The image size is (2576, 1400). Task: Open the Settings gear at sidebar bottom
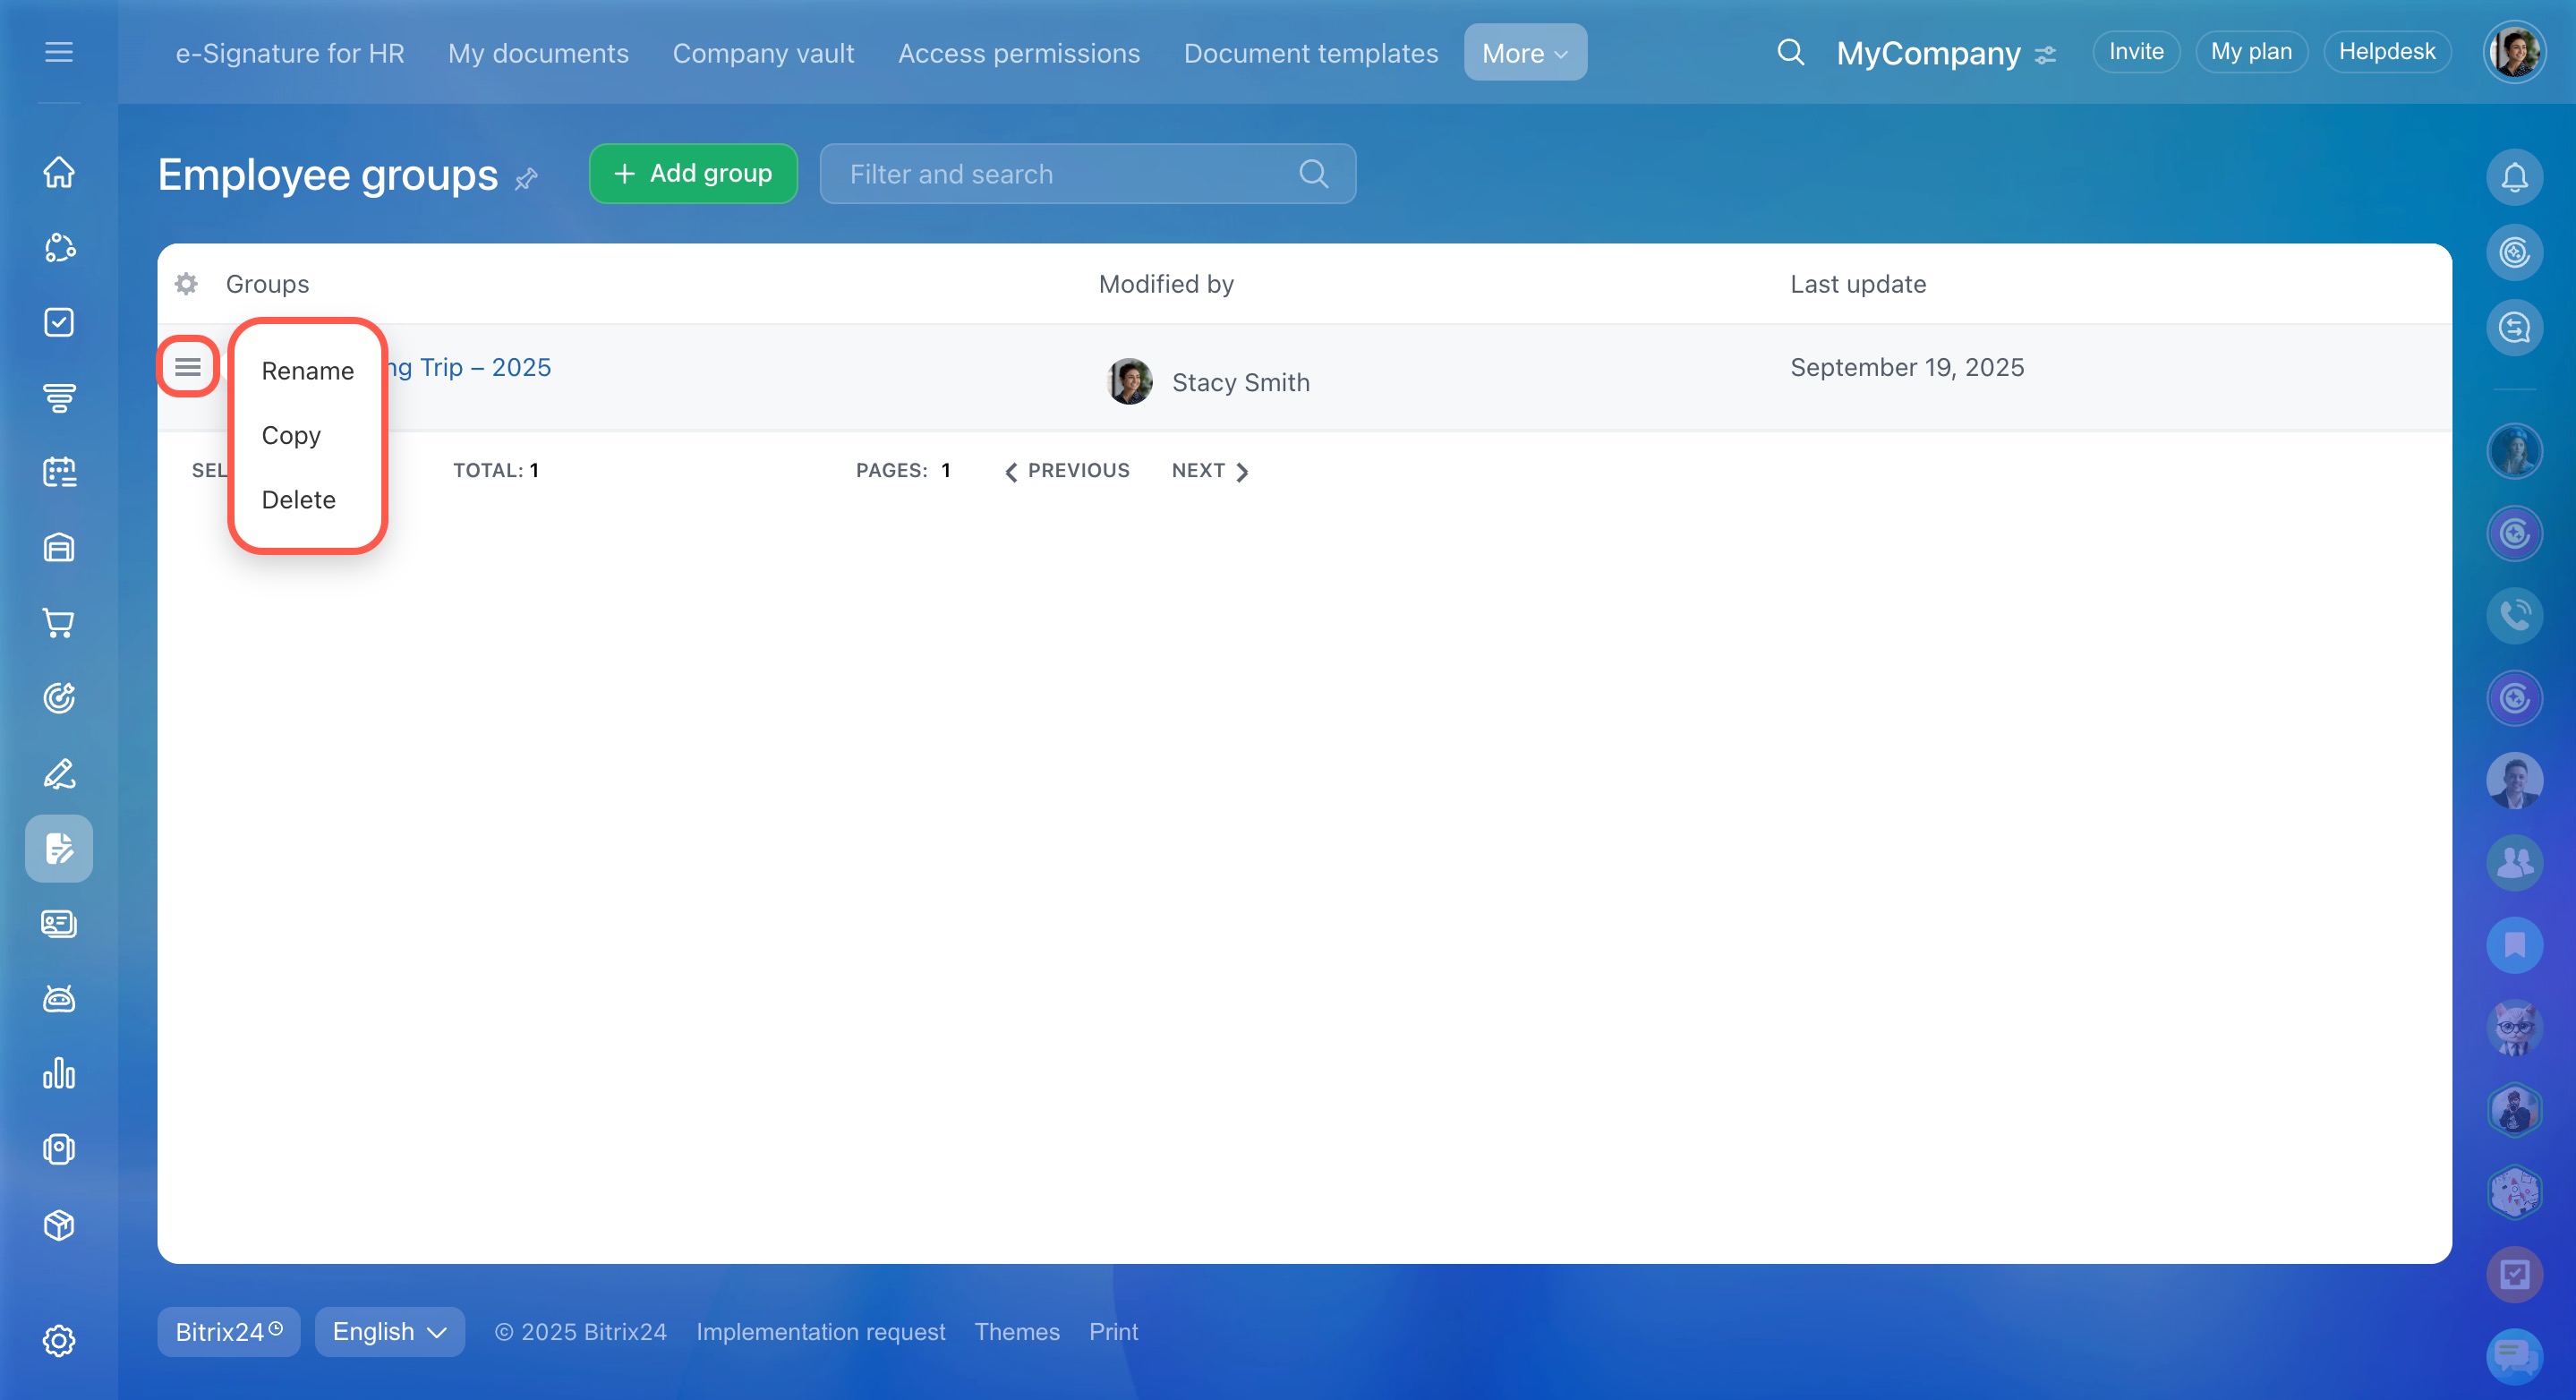click(x=59, y=1340)
